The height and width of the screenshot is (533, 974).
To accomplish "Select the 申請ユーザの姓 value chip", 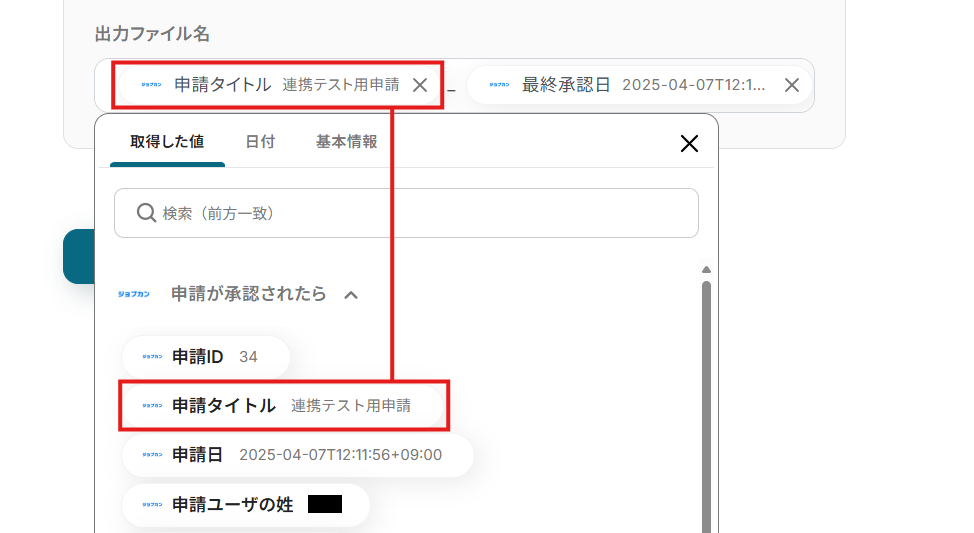I will [x=246, y=504].
